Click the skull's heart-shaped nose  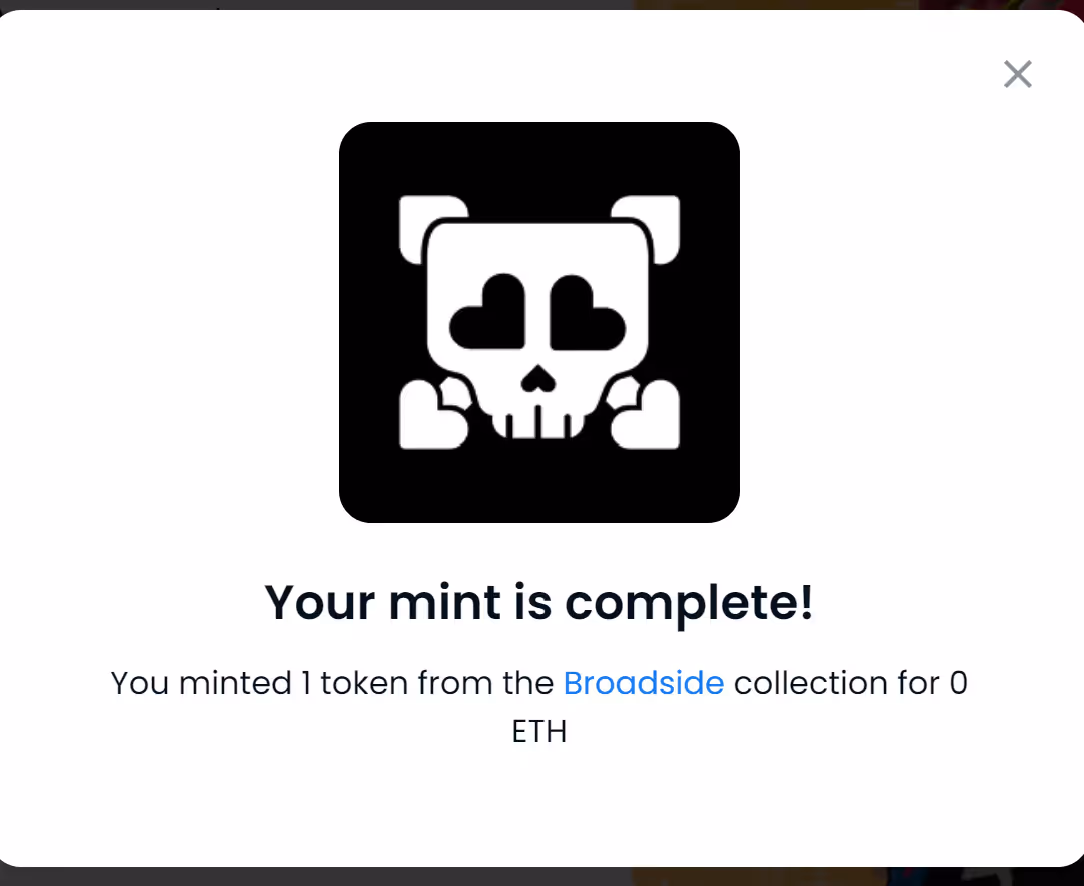click(538, 379)
